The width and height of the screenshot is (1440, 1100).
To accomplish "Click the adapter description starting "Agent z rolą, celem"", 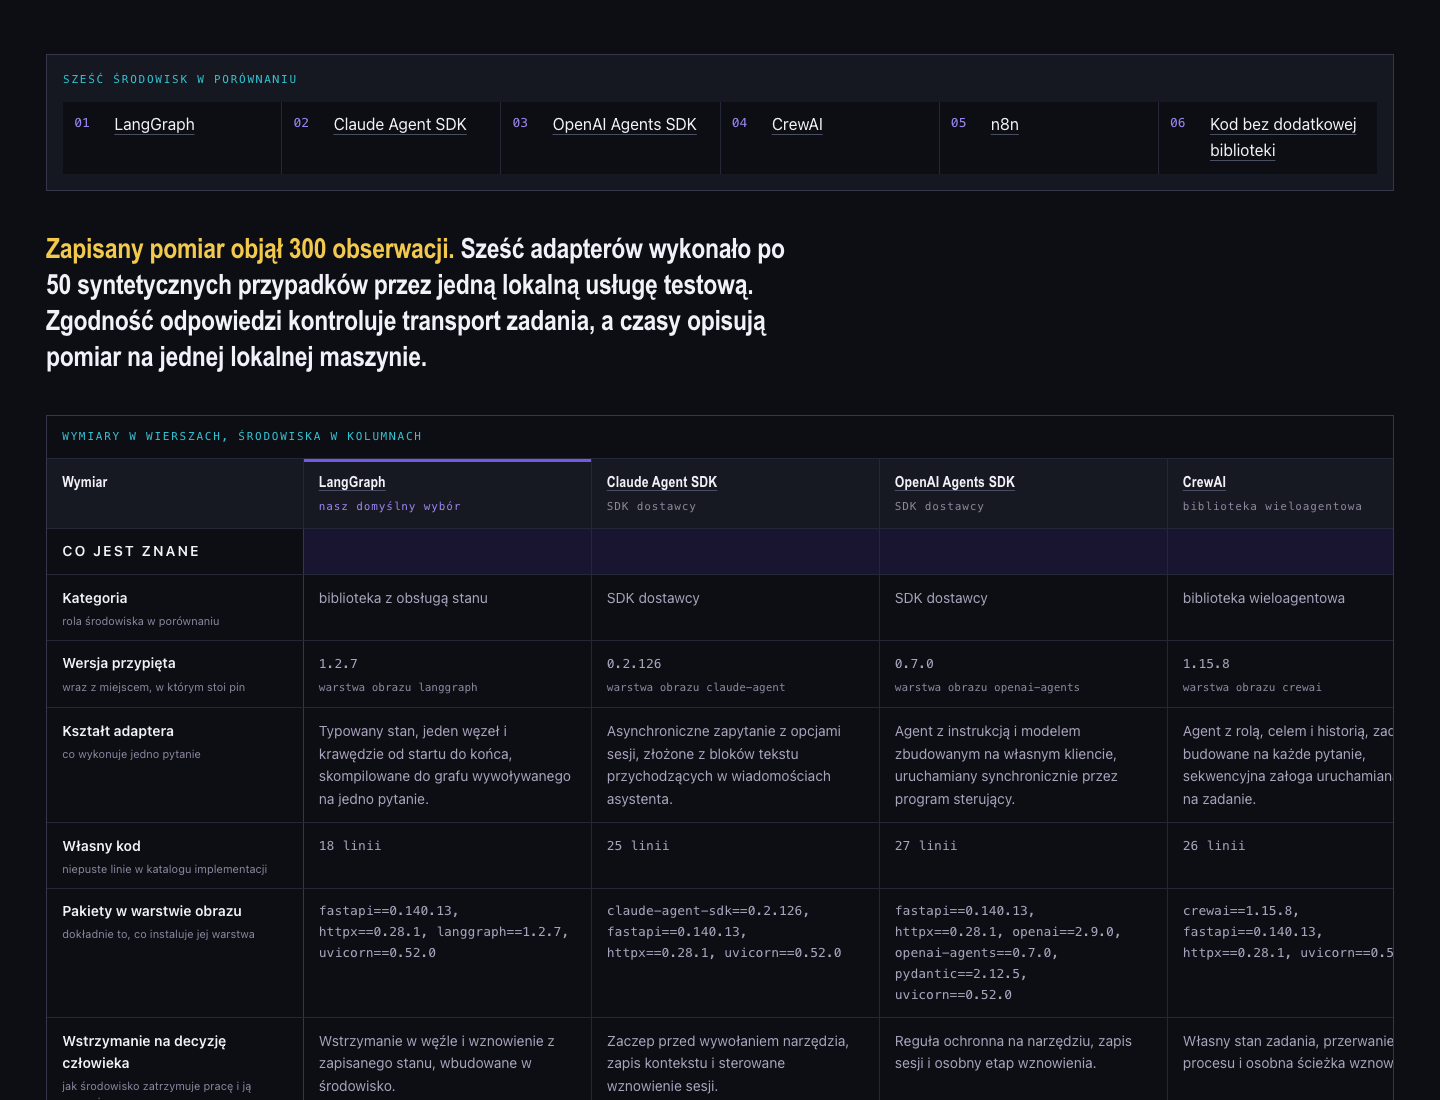I will coord(1288,765).
